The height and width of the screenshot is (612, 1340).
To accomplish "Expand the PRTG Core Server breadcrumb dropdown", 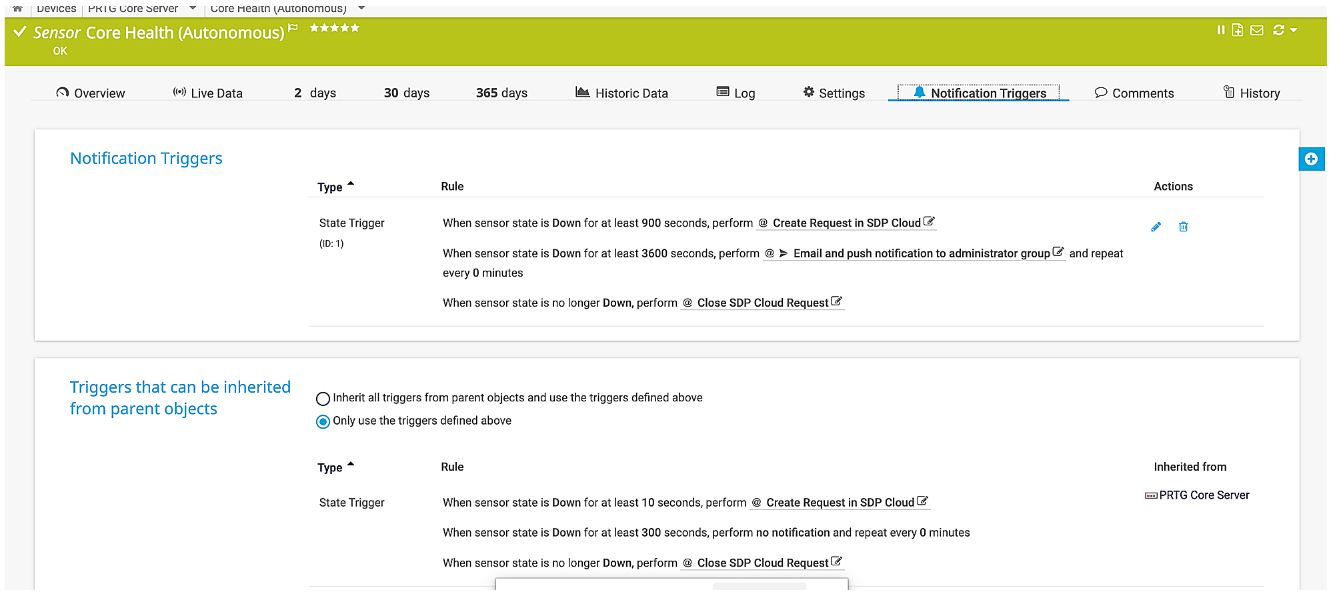I will coord(191,8).
